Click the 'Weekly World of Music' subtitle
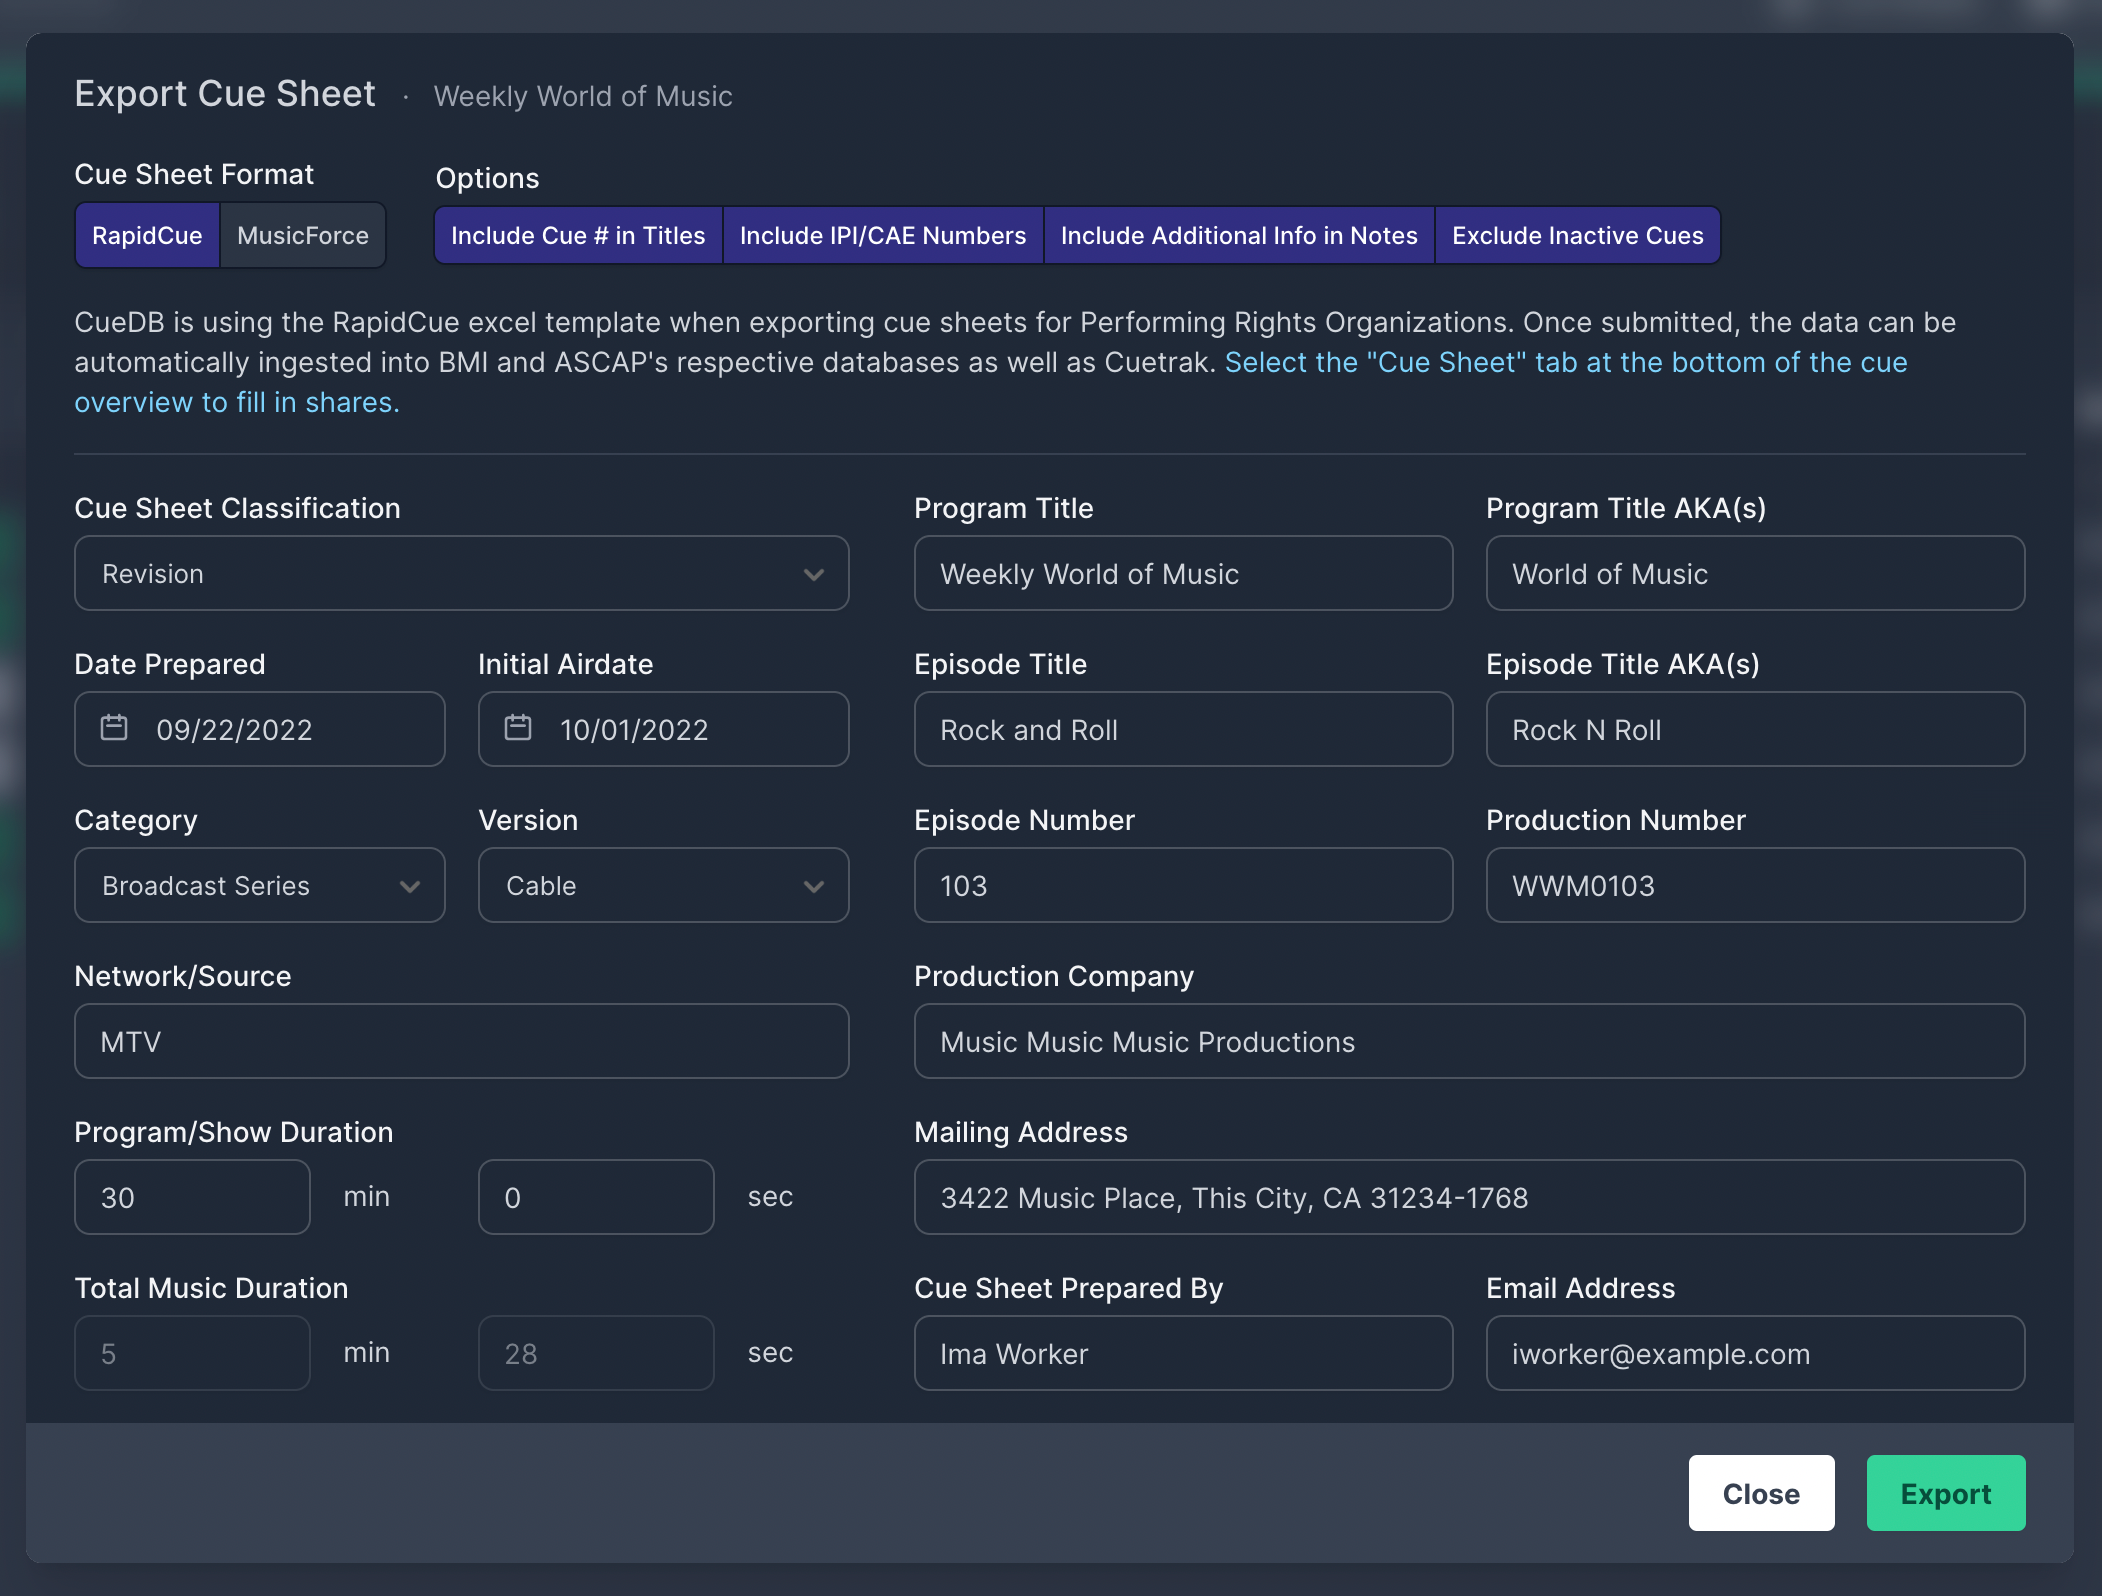 [583, 96]
